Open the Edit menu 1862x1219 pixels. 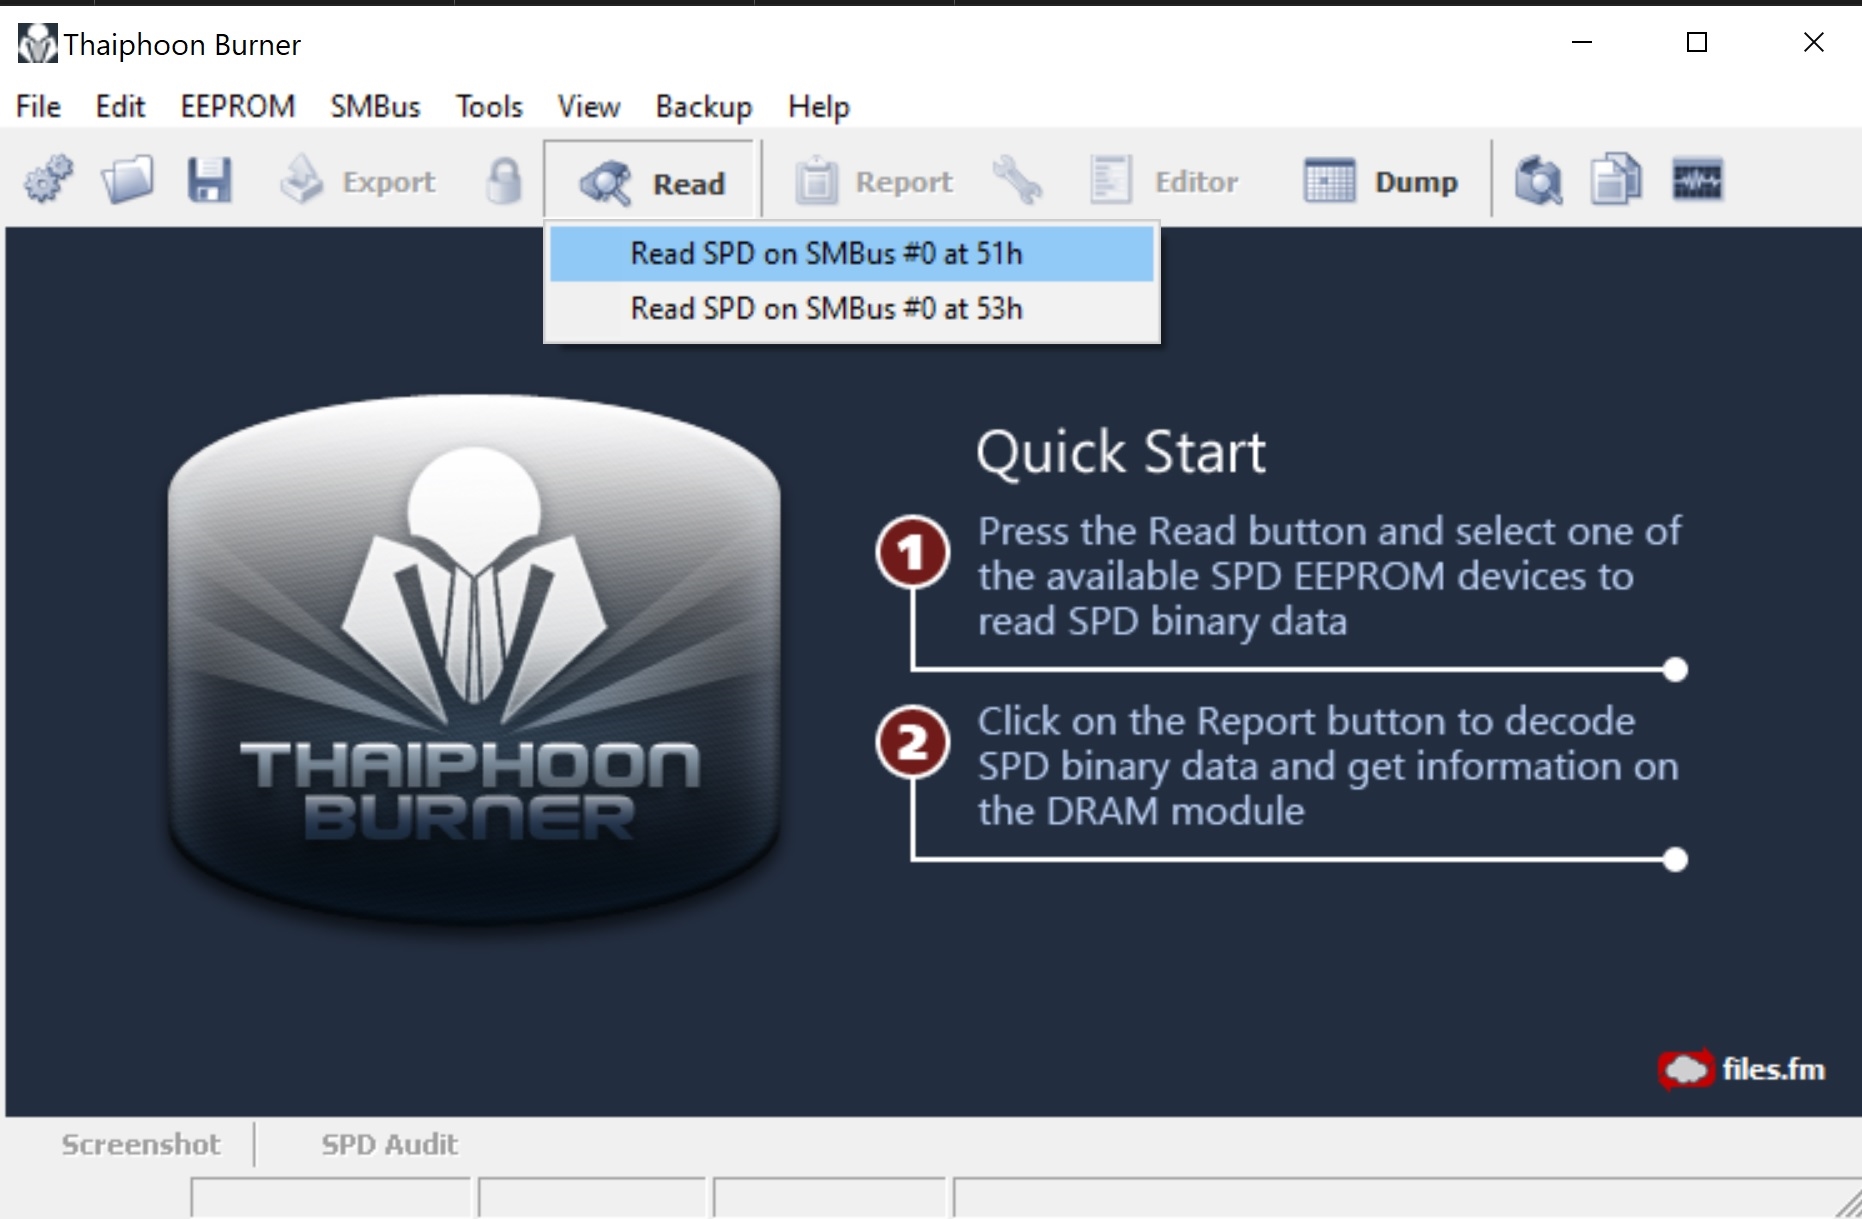tap(120, 106)
